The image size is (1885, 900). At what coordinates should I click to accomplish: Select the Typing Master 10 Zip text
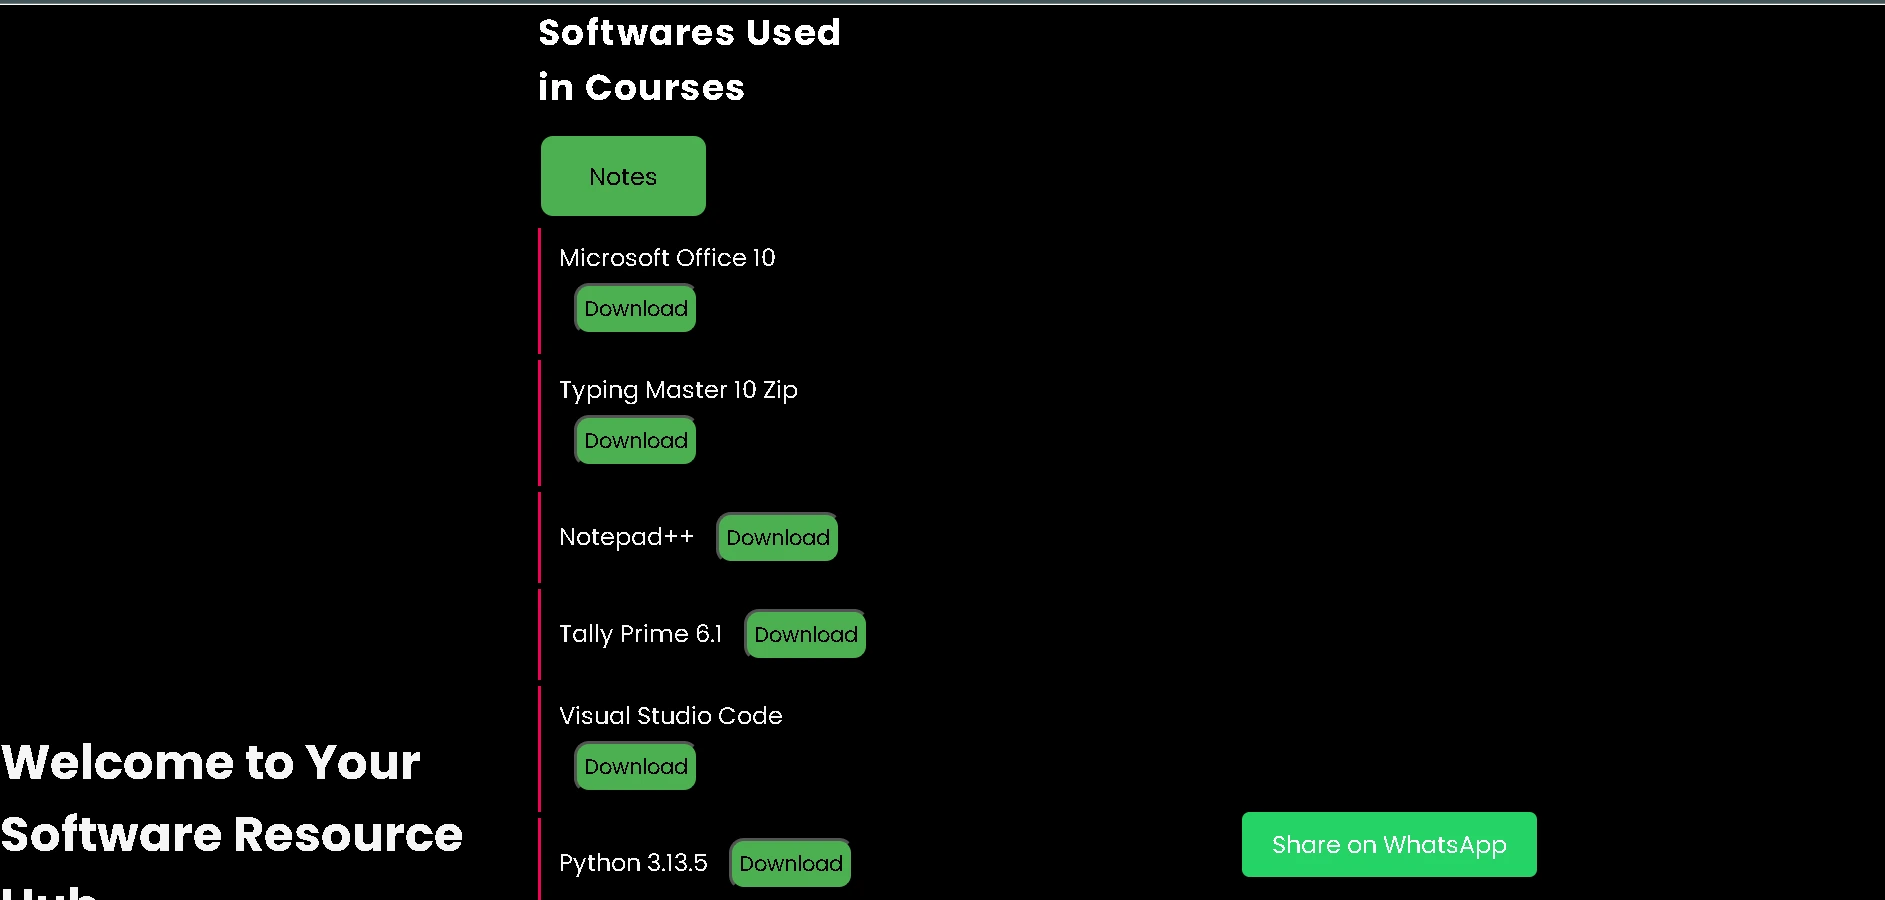[x=678, y=390]
